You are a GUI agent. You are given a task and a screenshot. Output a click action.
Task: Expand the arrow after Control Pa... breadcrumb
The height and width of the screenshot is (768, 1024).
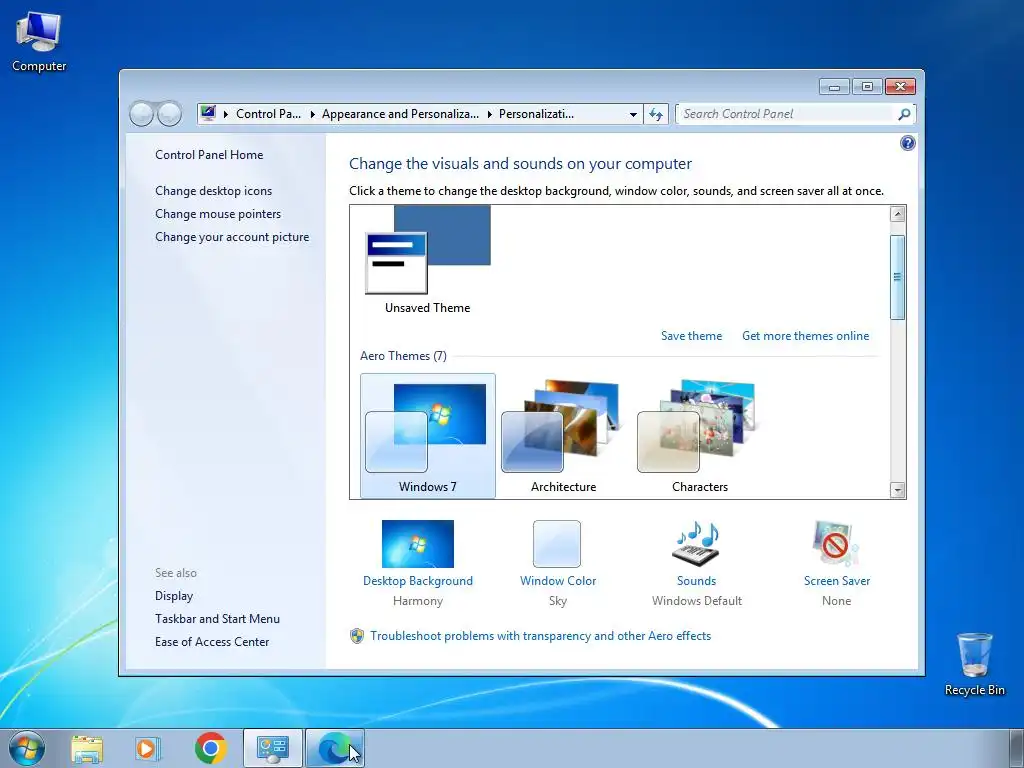click(x=312, y=114)
